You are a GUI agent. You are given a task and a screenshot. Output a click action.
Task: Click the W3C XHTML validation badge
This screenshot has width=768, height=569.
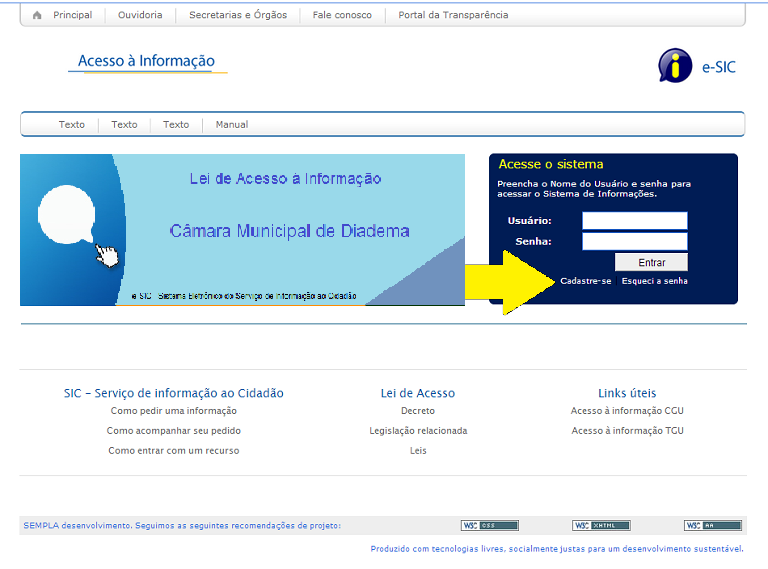point(601,526)
